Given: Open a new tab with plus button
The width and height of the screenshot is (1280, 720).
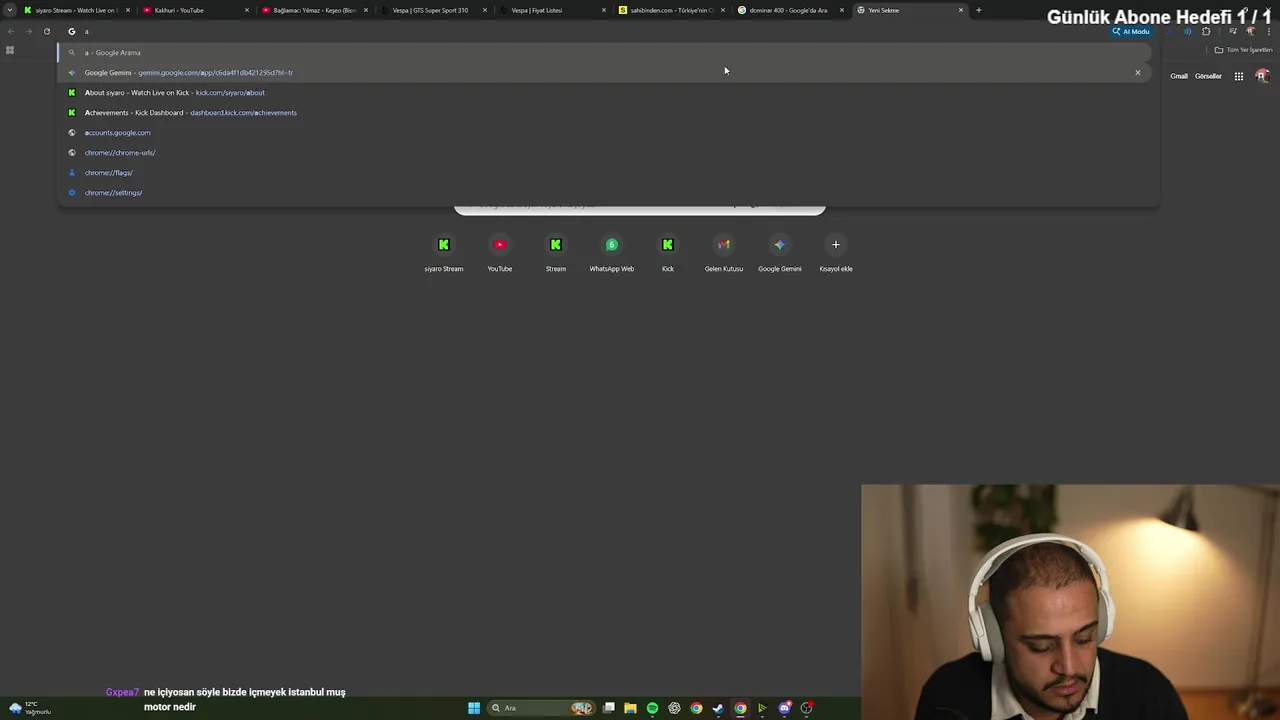Looking at the screenshot, I should point(978,10).
